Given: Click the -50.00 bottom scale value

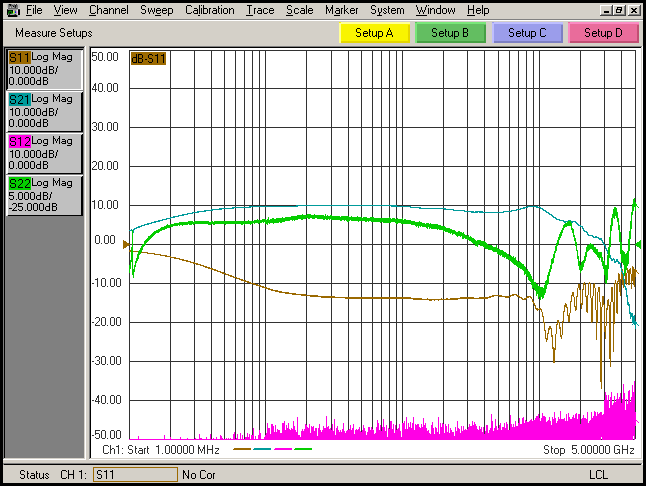Looking at the screenshot, I should click(107, 435).
